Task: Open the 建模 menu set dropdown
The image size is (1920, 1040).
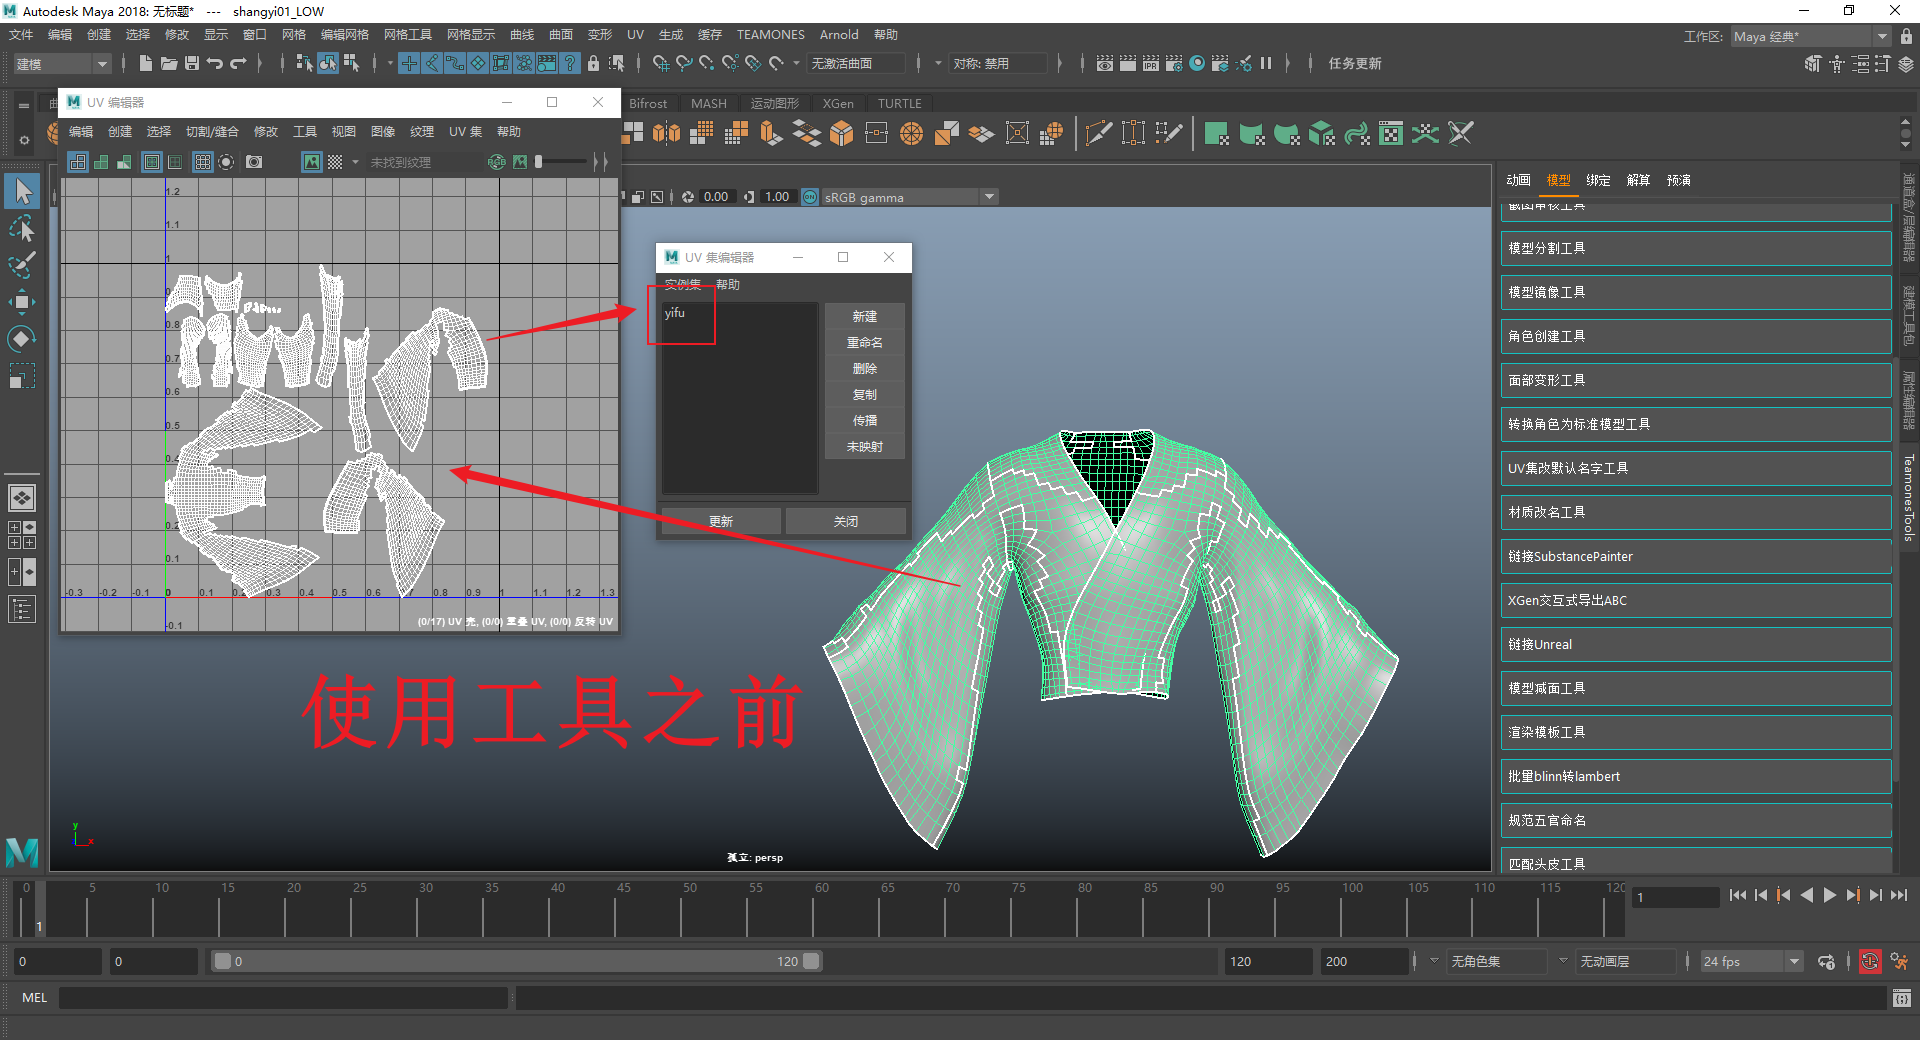Action: point(61,64)
